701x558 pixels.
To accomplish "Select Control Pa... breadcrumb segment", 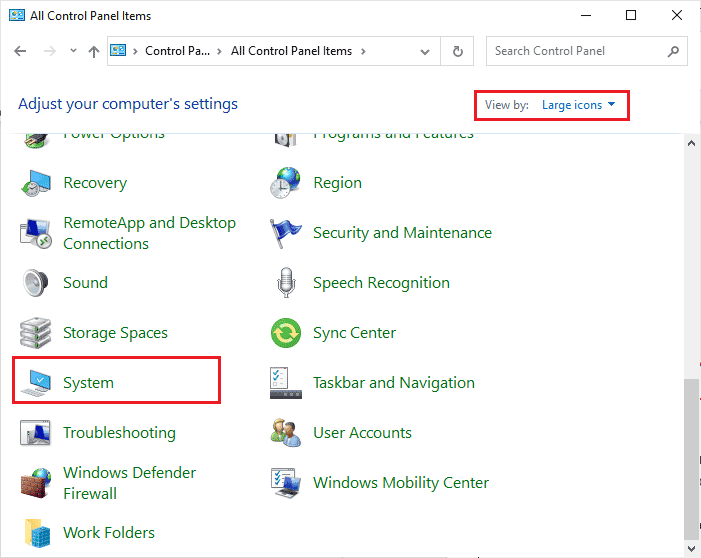I will pyautogui.click(x=177, y=51).
